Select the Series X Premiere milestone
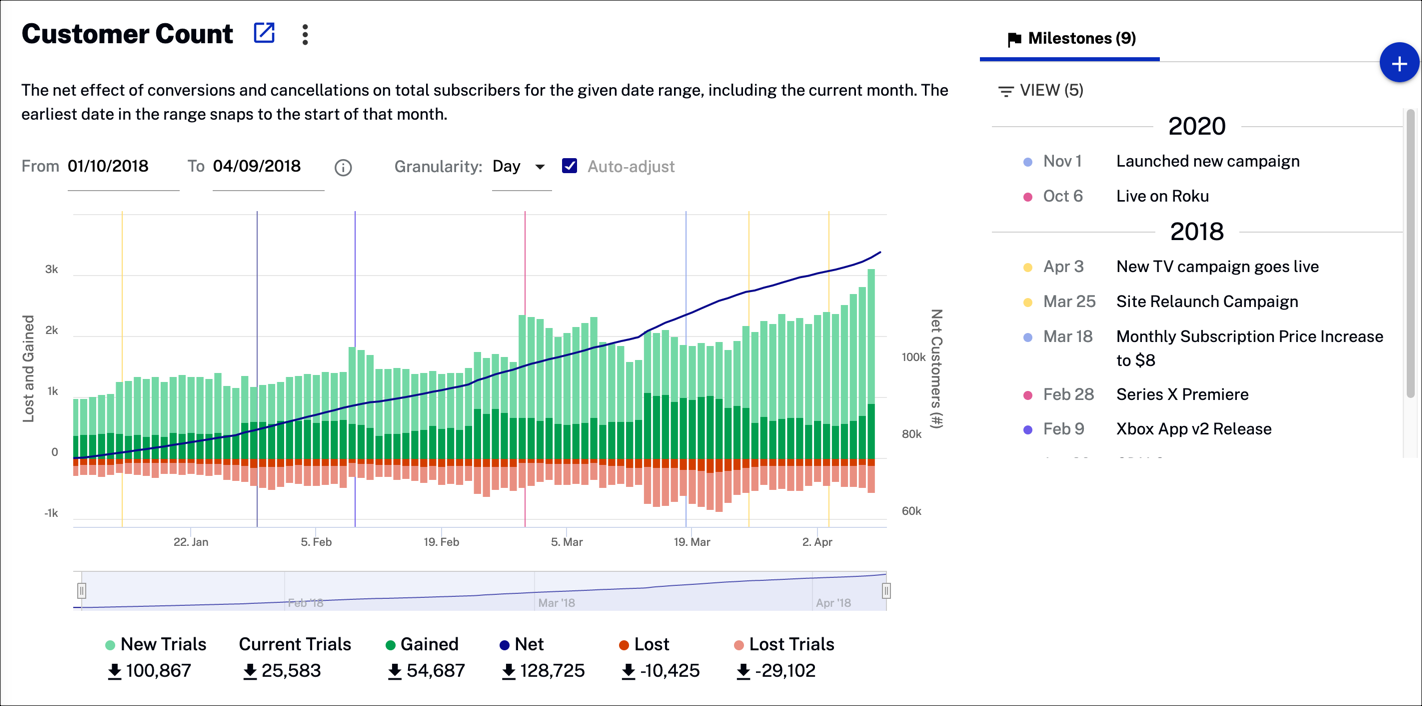The image size is (1422, 706). point(1181,395)
